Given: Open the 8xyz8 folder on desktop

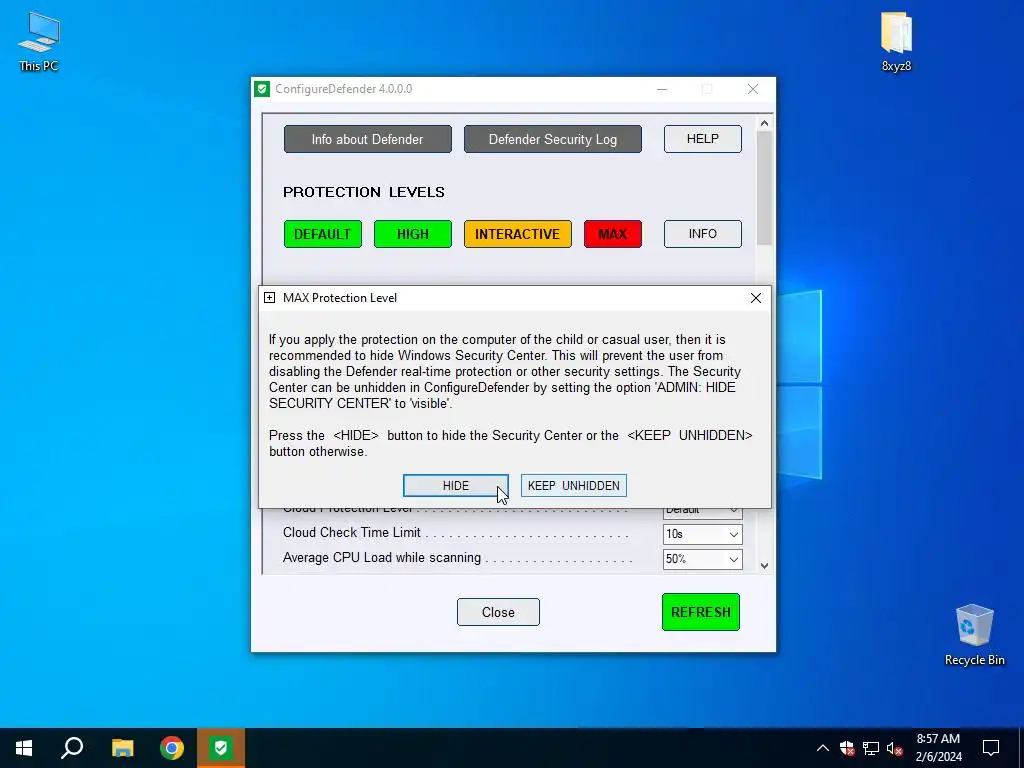Looking at the screenshot, I should click(x=896, y=40).
